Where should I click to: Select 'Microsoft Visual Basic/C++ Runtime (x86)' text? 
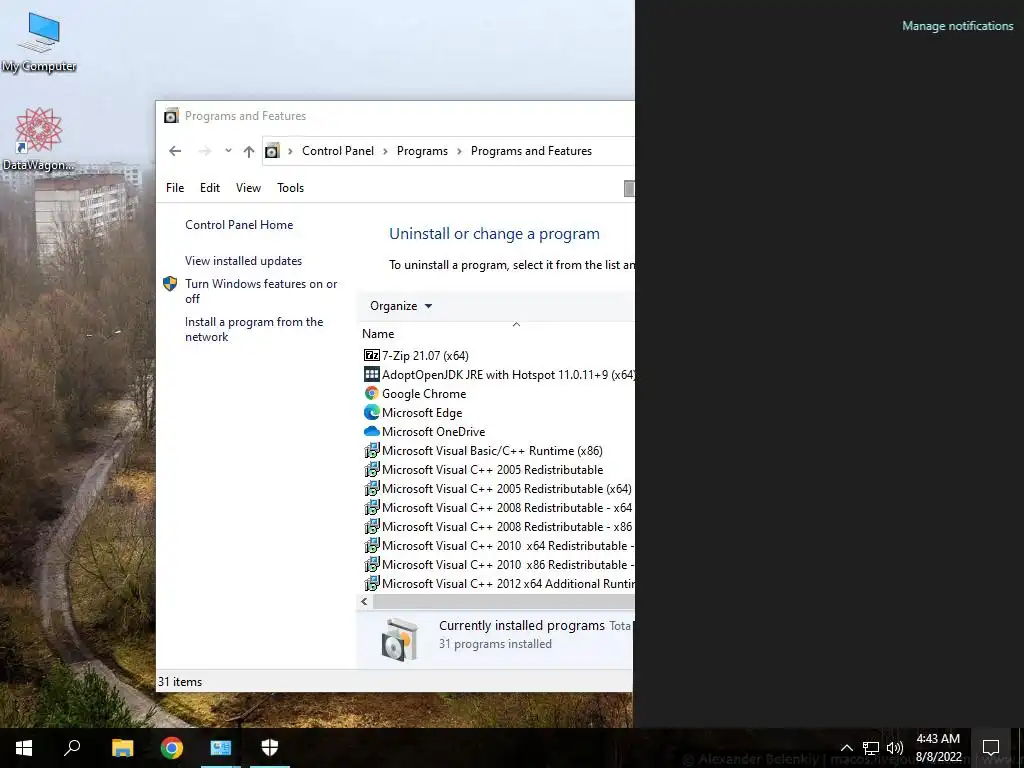[x=492, y=451]
